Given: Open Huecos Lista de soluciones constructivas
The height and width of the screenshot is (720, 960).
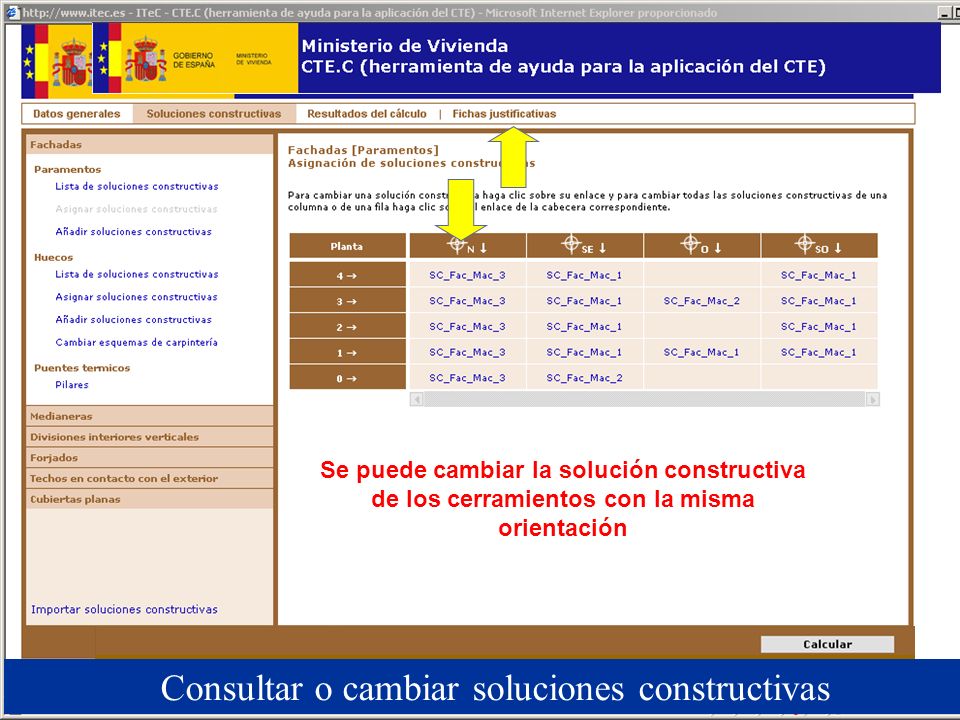Looking at the screenshot, I should 137,274.
